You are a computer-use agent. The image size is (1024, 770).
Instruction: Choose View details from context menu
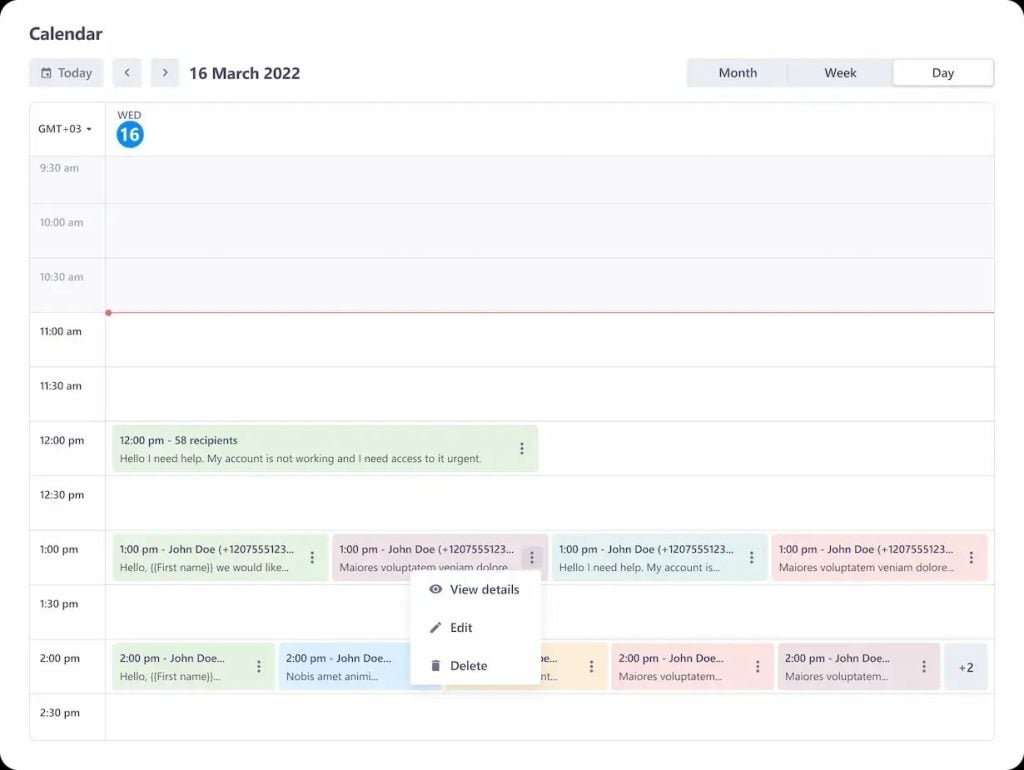[x=484, y=590]
